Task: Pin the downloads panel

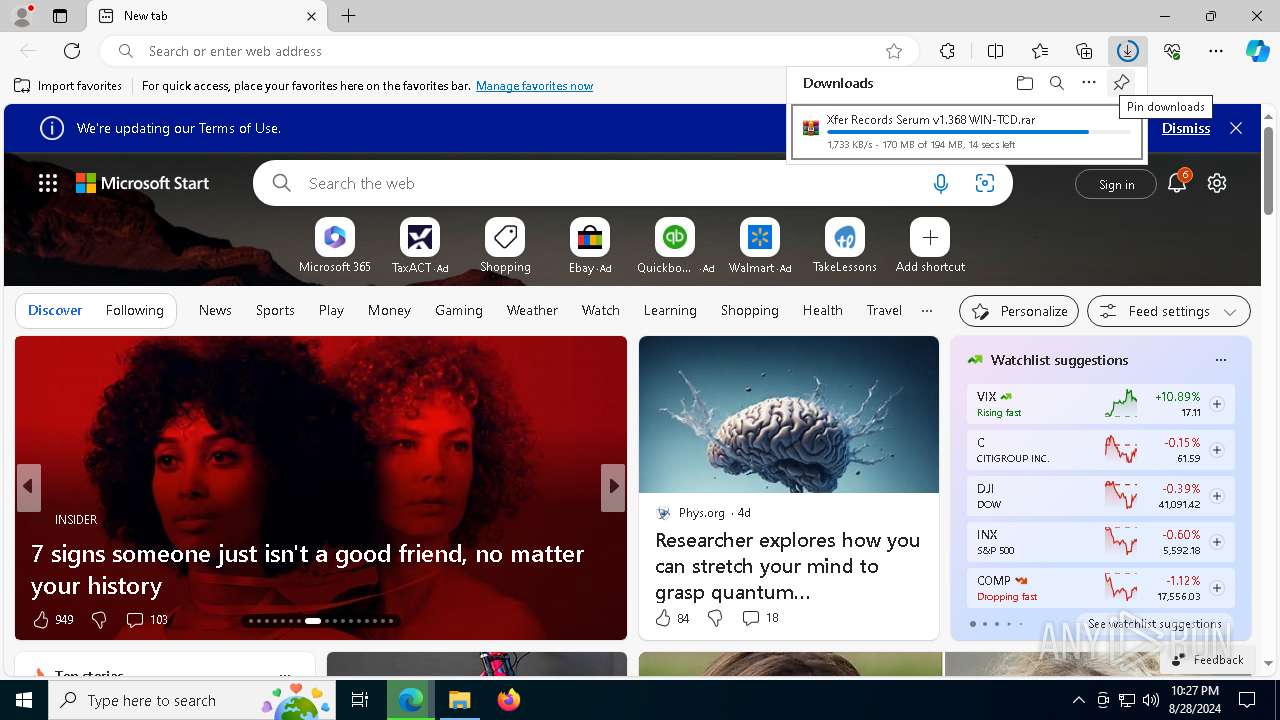Action: click(1122, 83)
